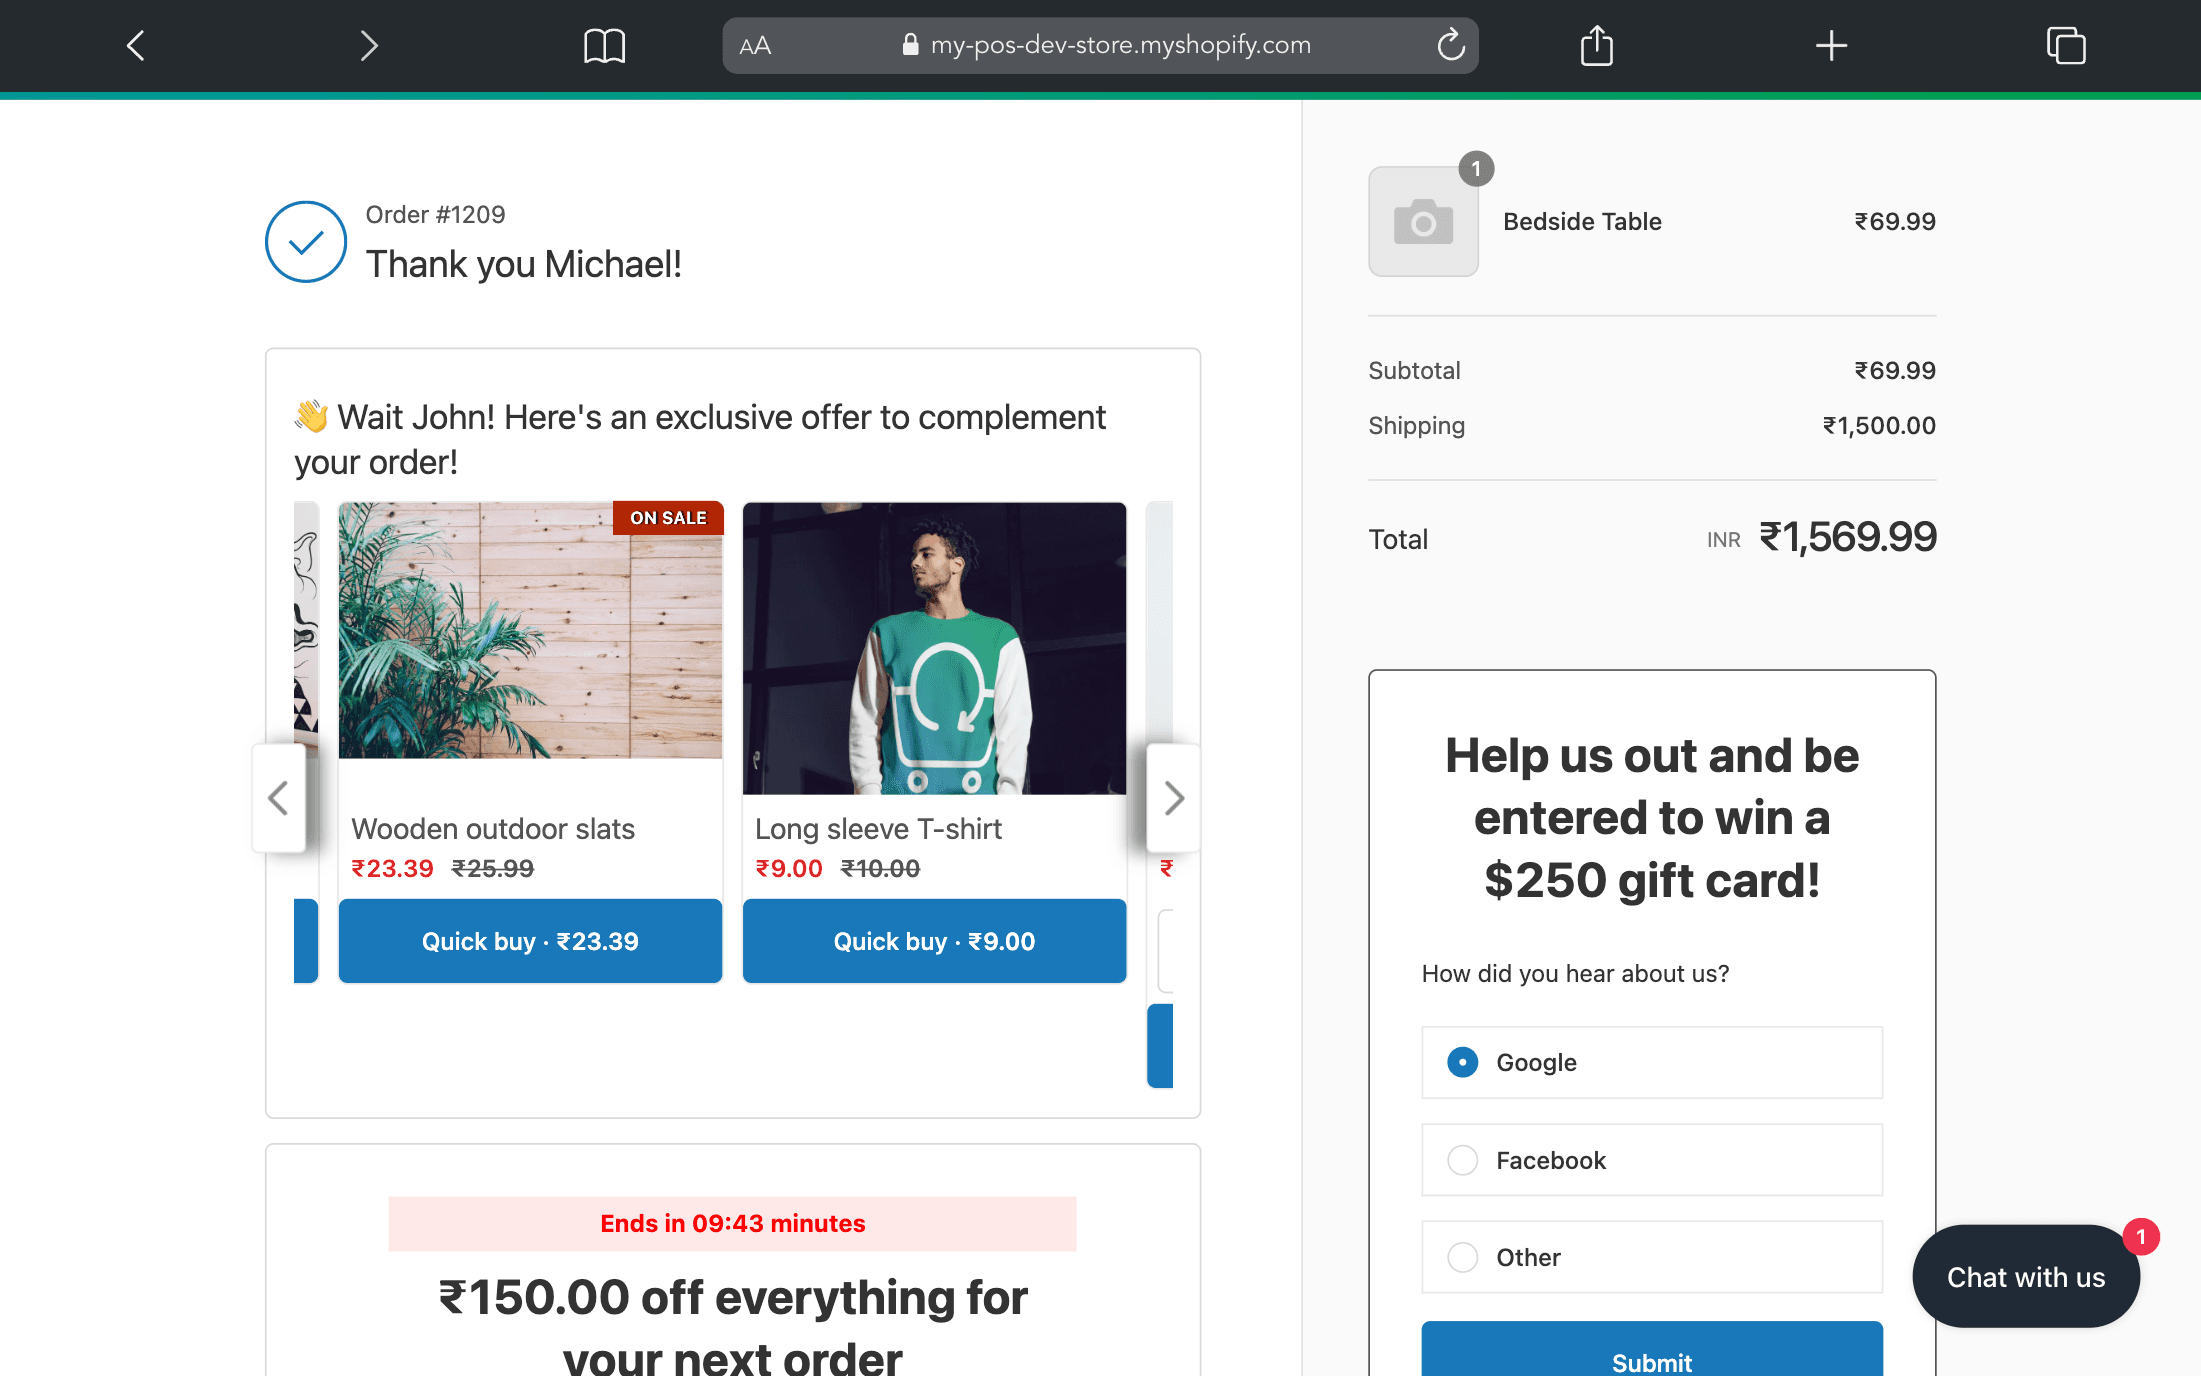
Task: Go back in carousel with previous arrow
Action: point(280,797)
